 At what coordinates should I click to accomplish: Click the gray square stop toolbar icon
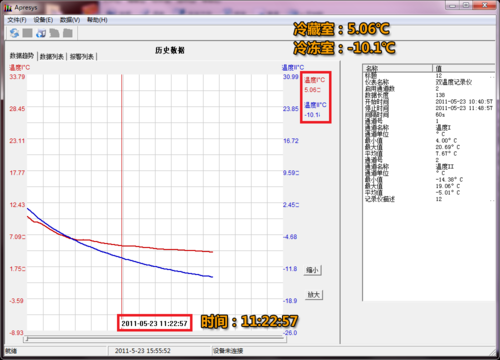27,33
